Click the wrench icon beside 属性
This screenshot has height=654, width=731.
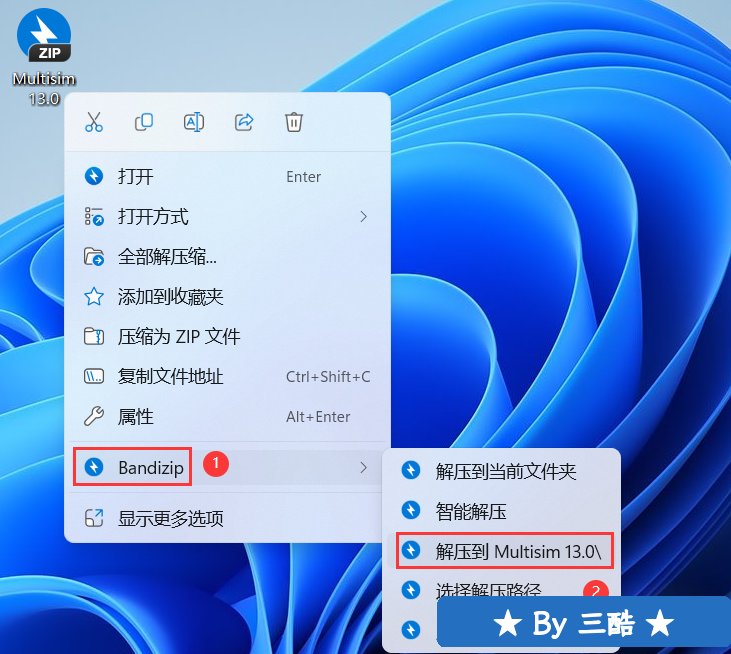click(x=94, y=416)
